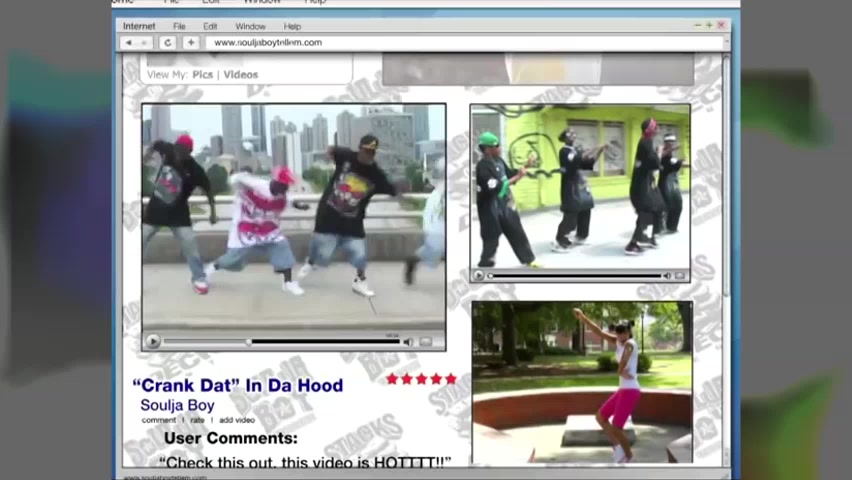This screenshot has height=480, width=852.
Task: Click the plus button beside reload
Action: (191, 42)
